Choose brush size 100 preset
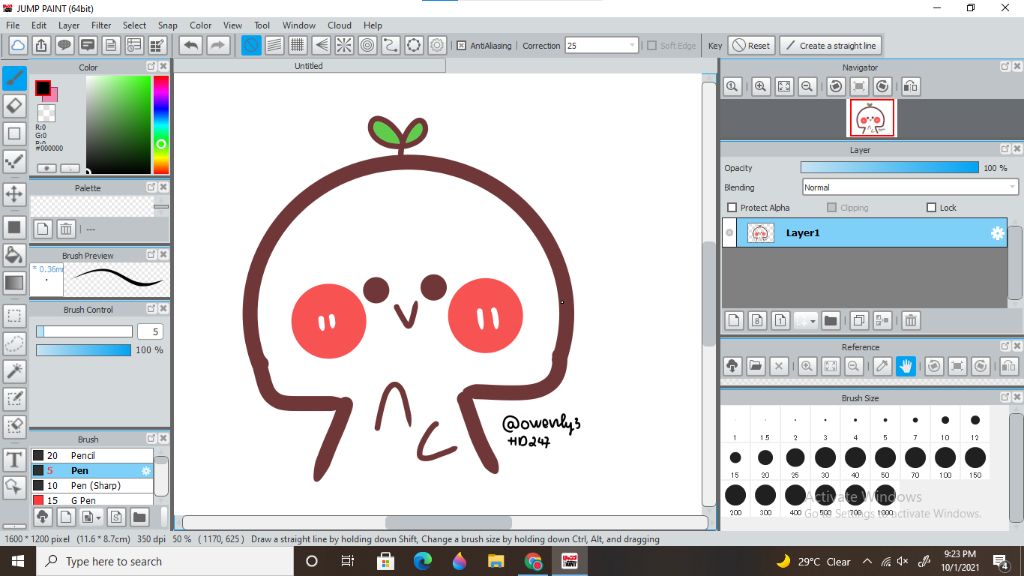This screenshot has width=1024, height=576. click(945, 462)
